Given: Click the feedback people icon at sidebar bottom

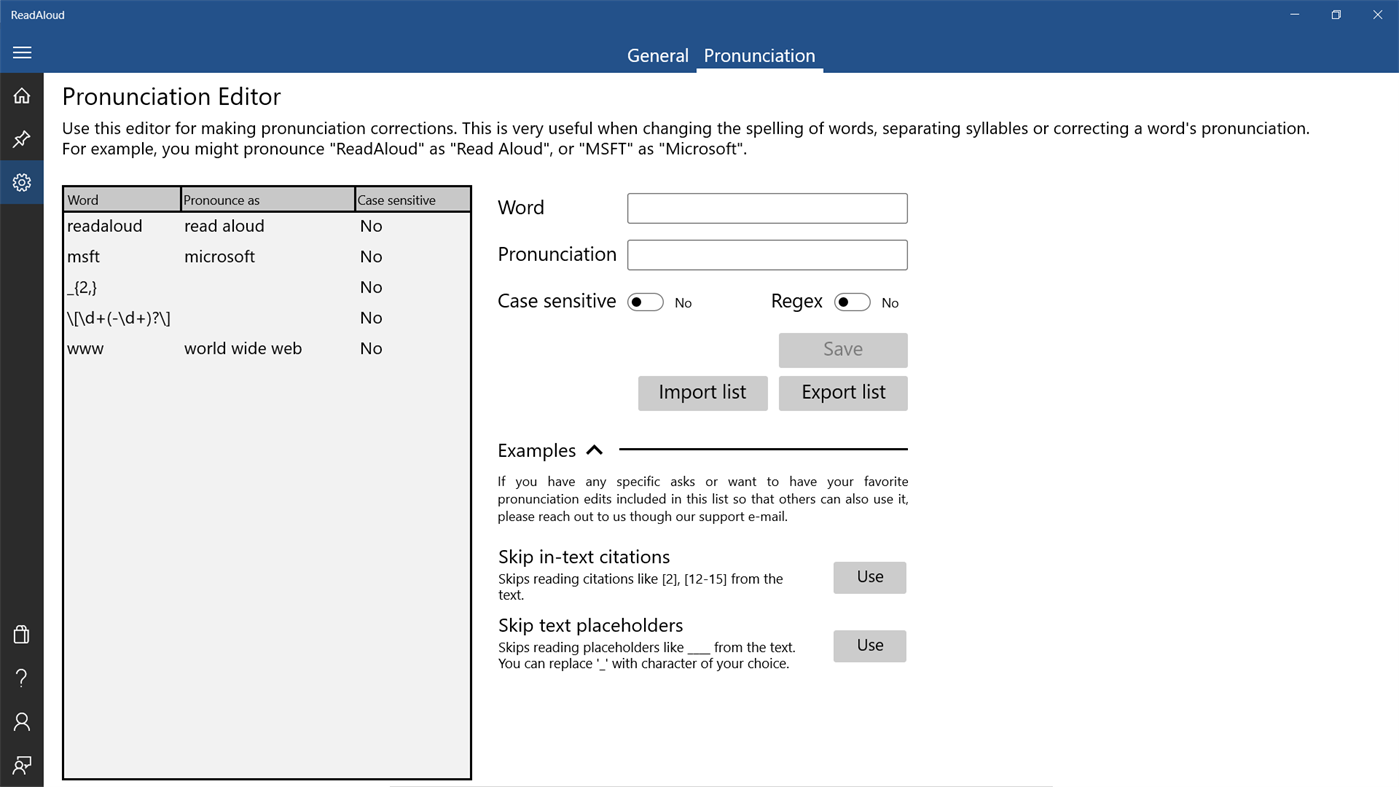Looking at the screenshot, I should (21, 764).
